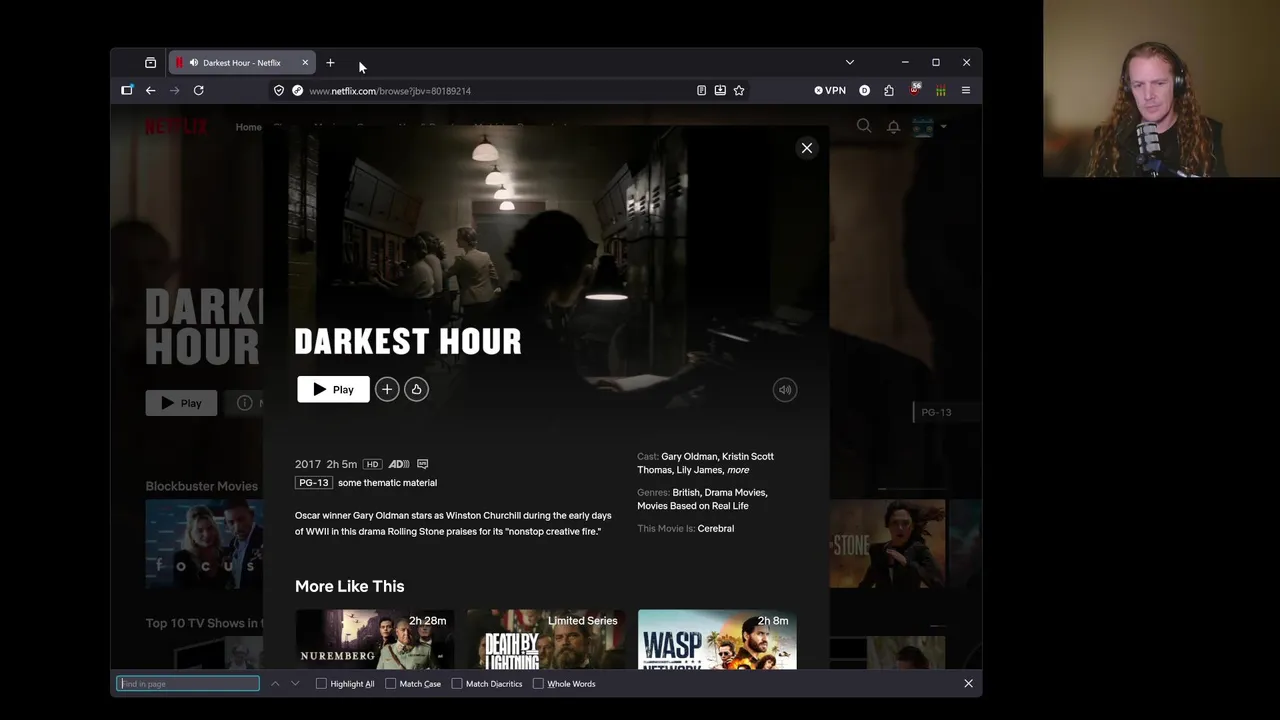
Task: Open the Drama Movies genre link
Action: click(x=735, y=492)
